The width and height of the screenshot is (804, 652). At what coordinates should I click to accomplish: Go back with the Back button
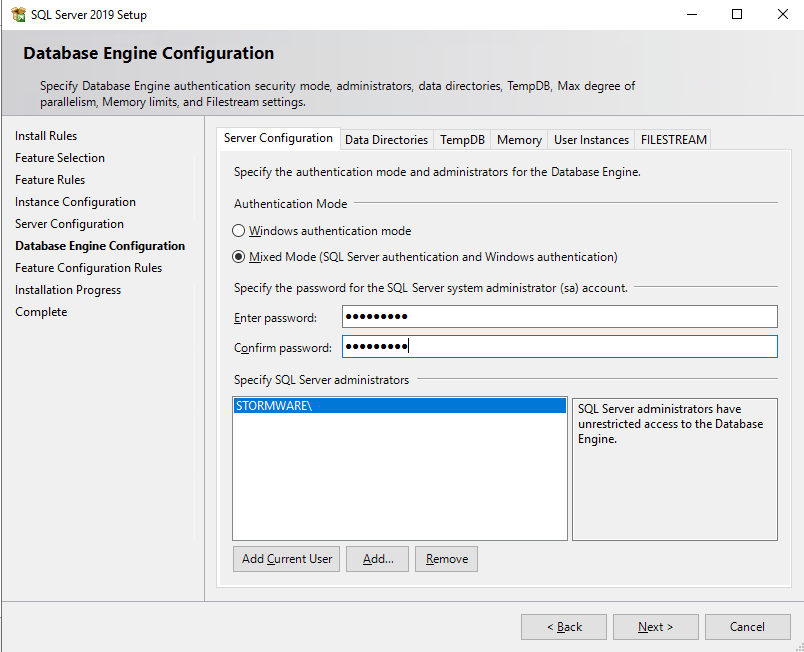564,627
